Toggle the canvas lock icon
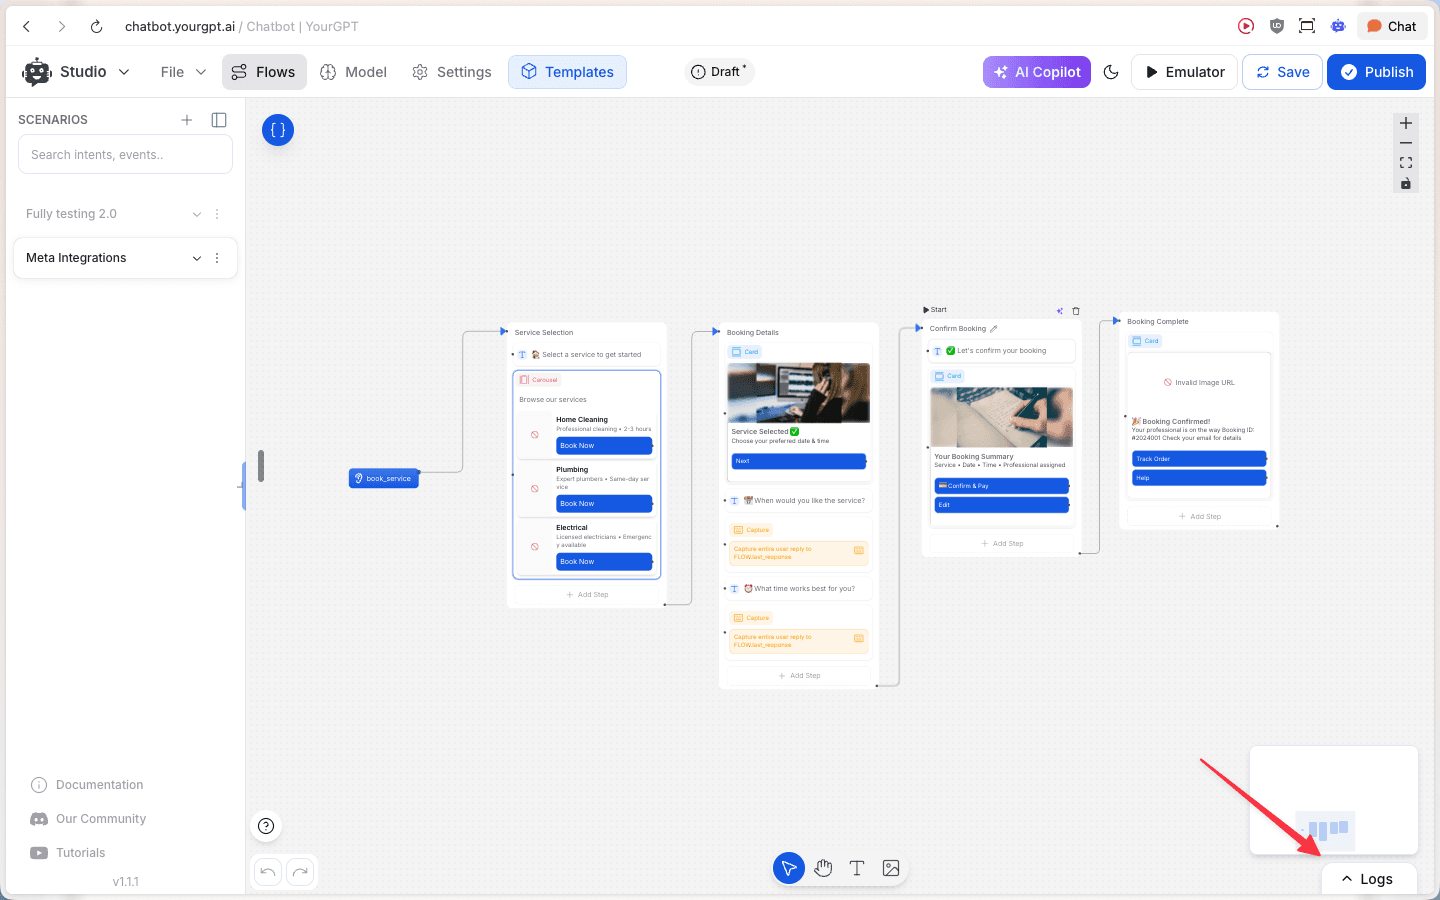 pos(1406,183)
